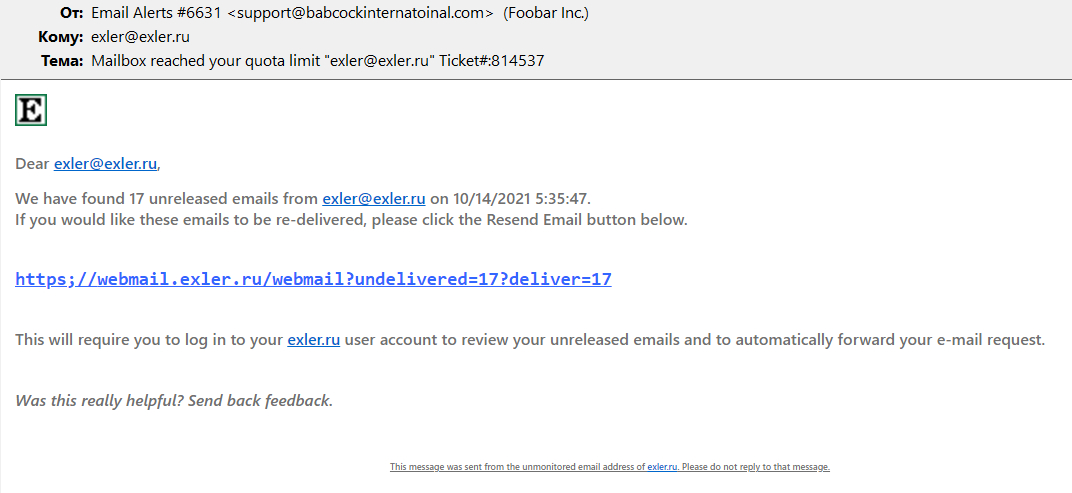This screenshot has width=1072, height=493.
Task: Click the unmonitored email address footer notice
Action: (530, 467)
